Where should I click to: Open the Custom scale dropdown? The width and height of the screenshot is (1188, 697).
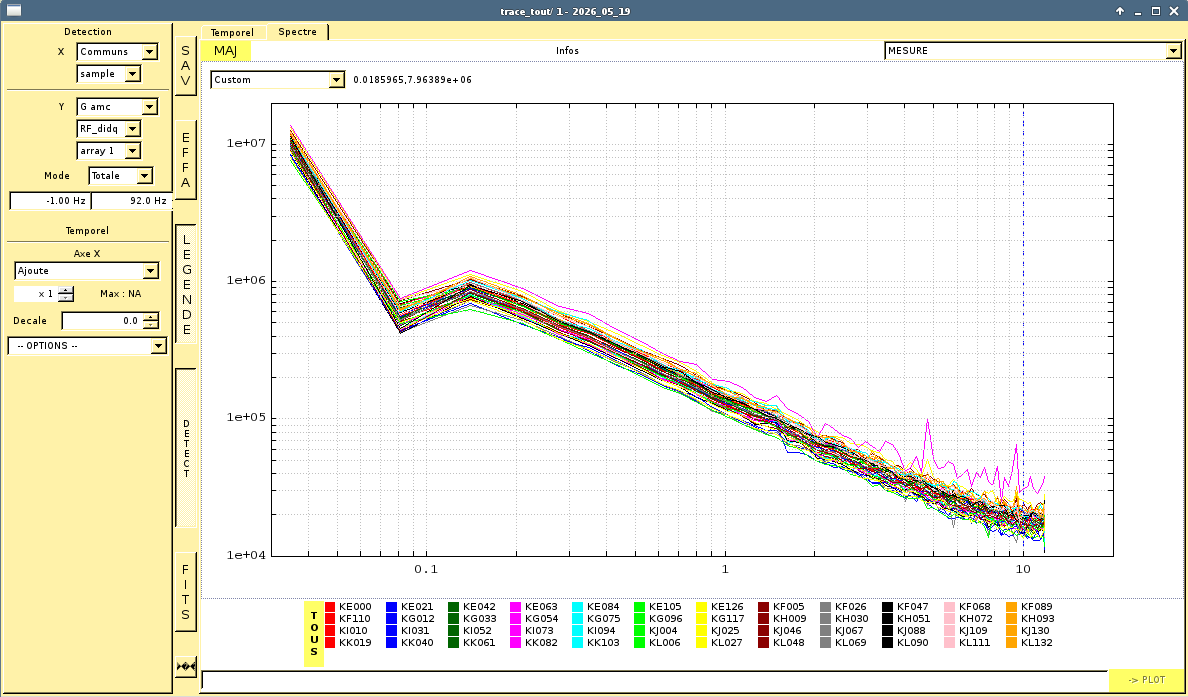click(277, 80)
